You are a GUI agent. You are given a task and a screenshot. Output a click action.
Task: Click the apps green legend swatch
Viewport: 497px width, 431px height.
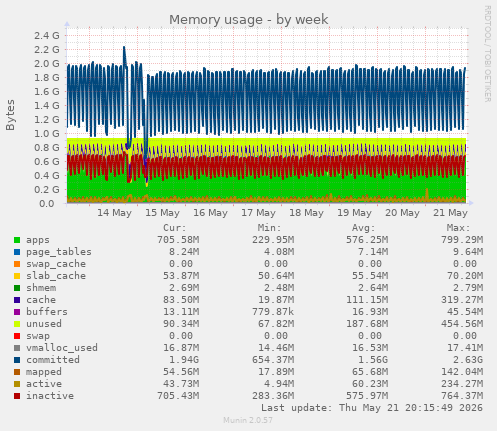click(x=17, y=240)
